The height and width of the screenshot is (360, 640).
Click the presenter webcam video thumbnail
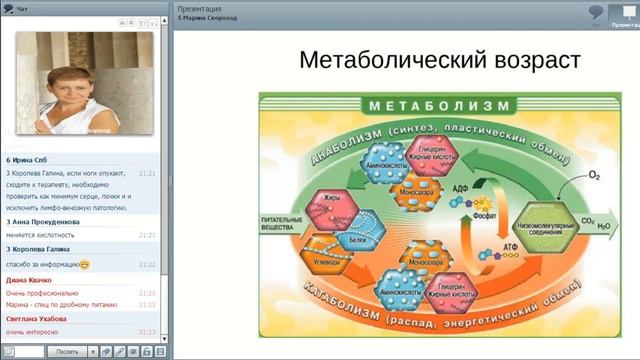tap(84, 83)
